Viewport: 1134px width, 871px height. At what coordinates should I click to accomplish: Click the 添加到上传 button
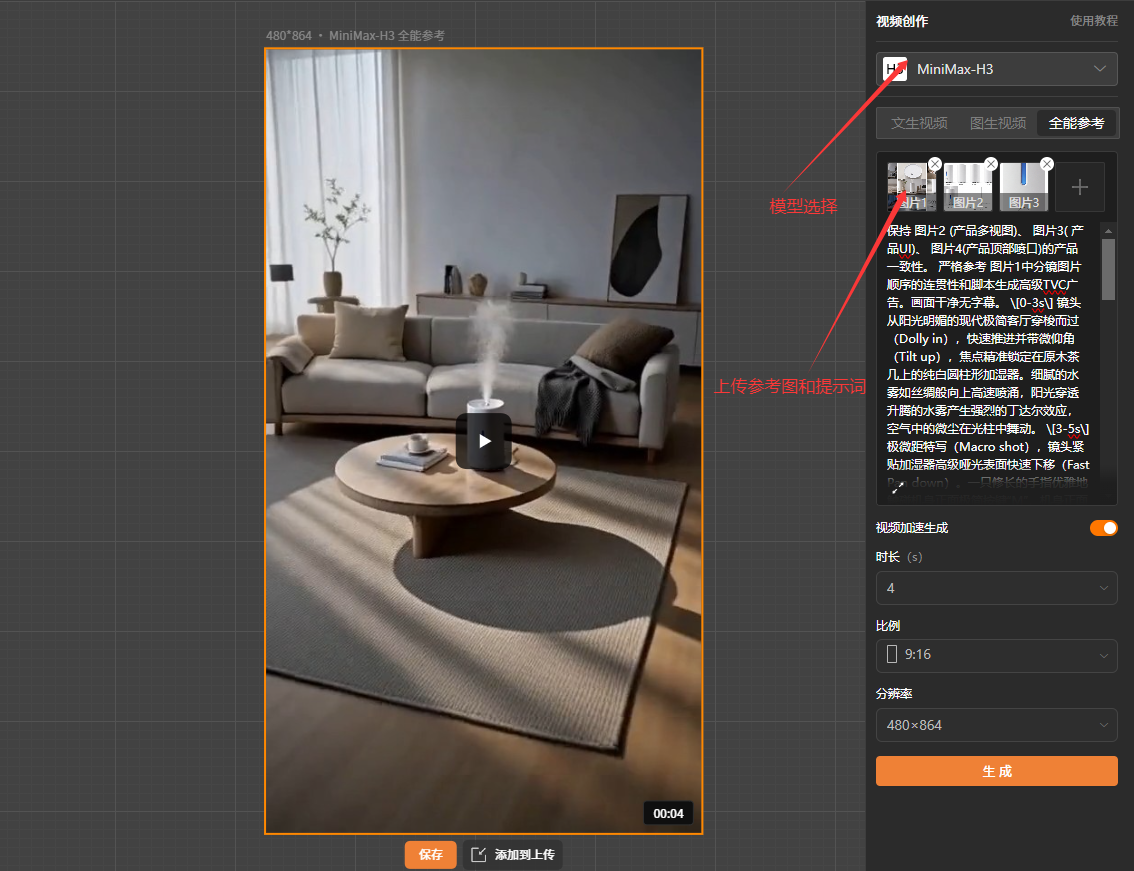click(x=513, y=855)
